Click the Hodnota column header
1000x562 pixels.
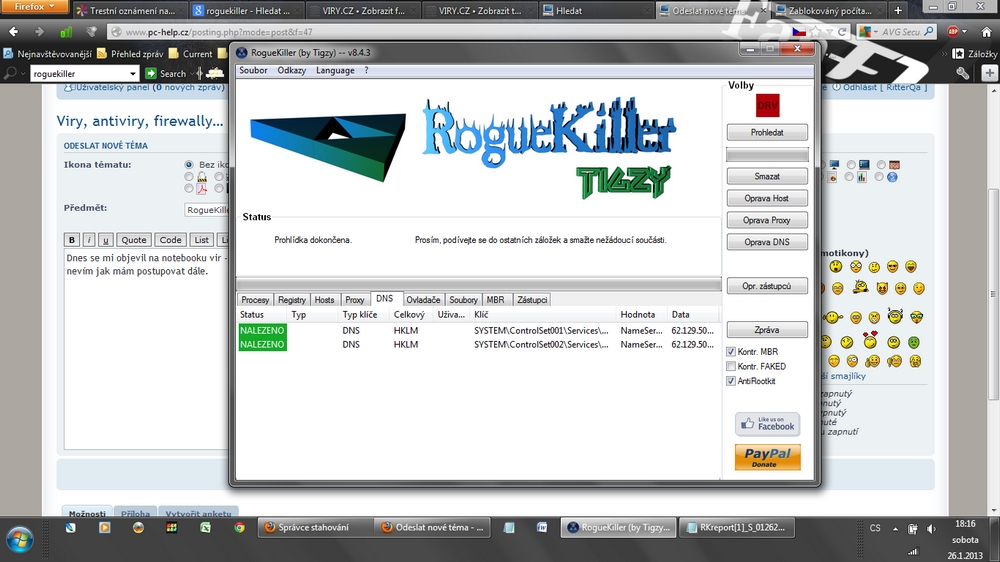(x=642, y=314)
